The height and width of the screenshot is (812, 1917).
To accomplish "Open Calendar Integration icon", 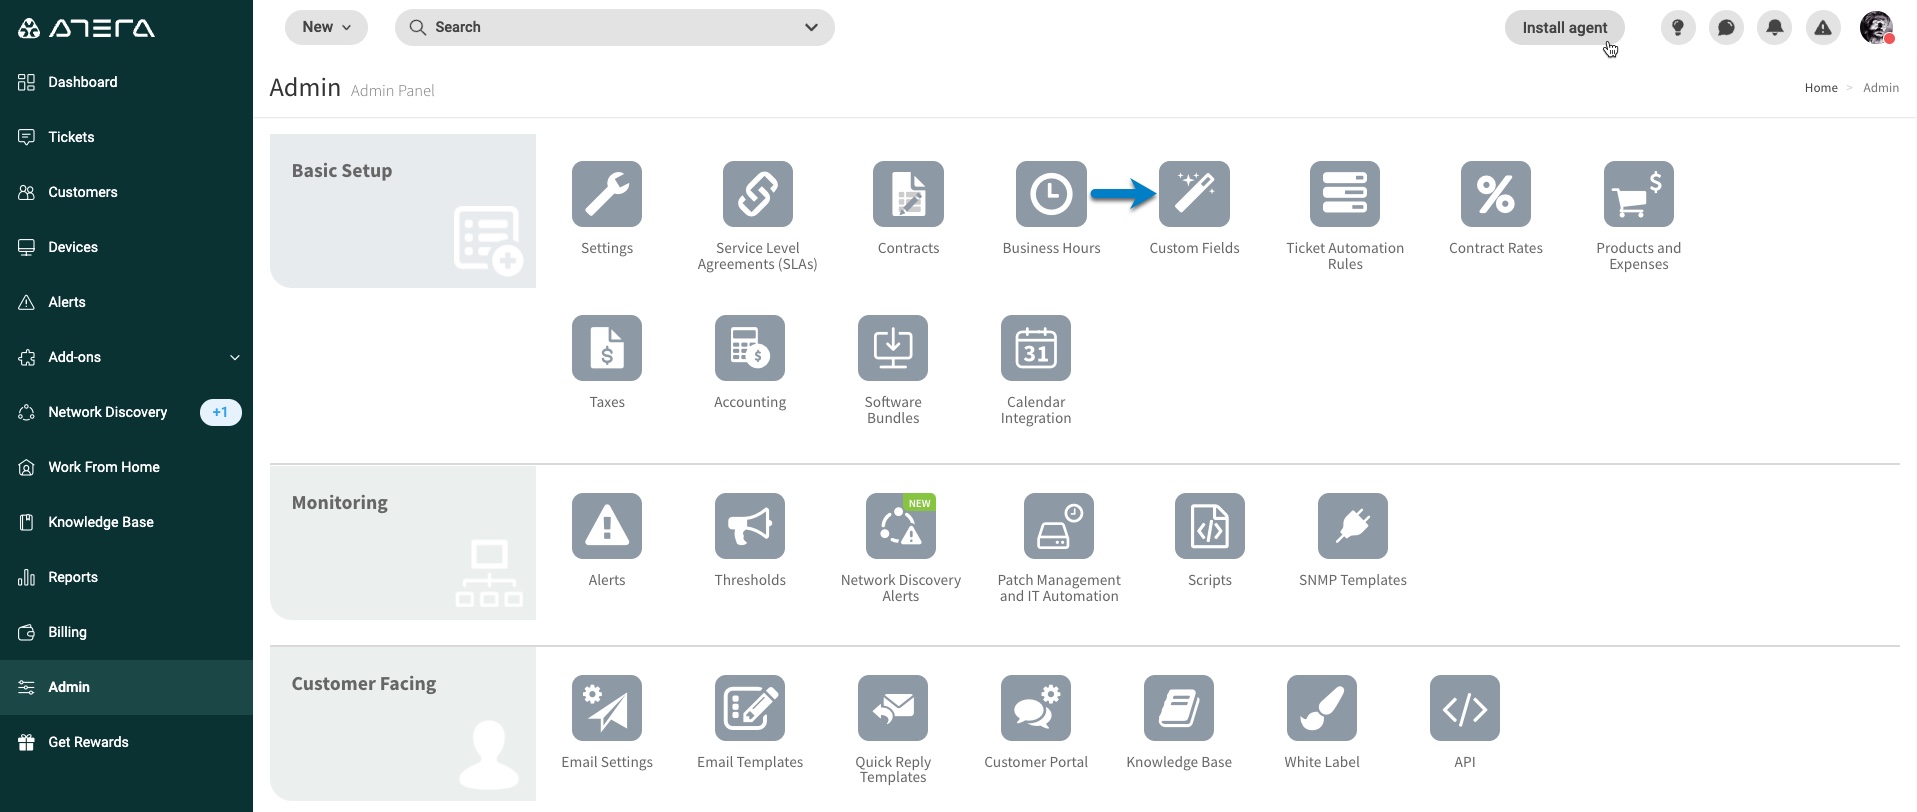I will pos(1036,348).
